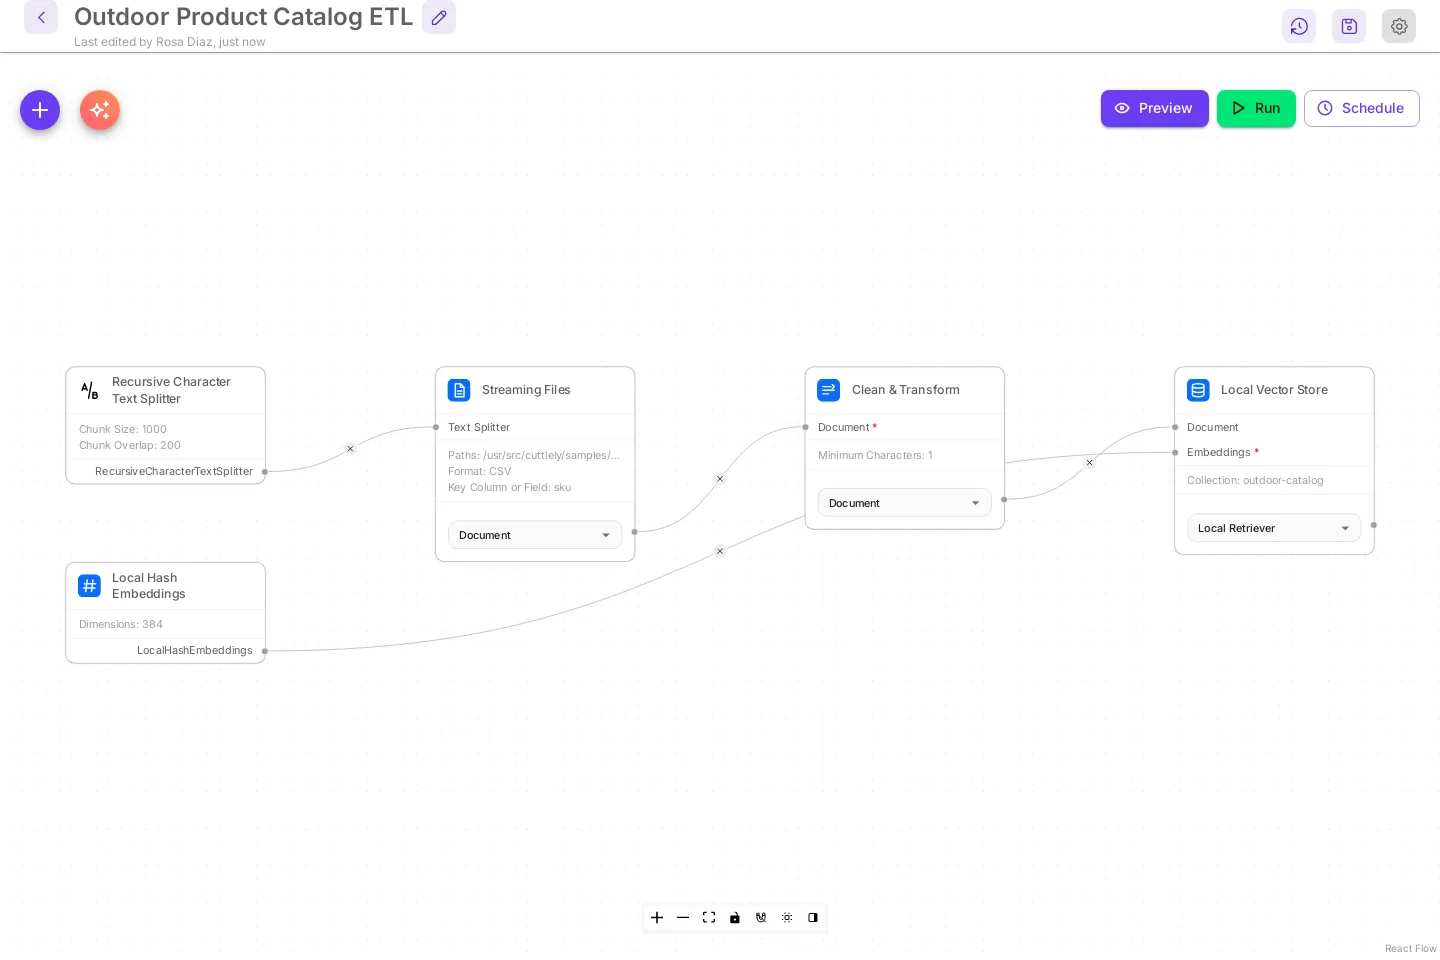
Task: Click 'Dimensions: 384' text
Action: [x=121, y=624]
